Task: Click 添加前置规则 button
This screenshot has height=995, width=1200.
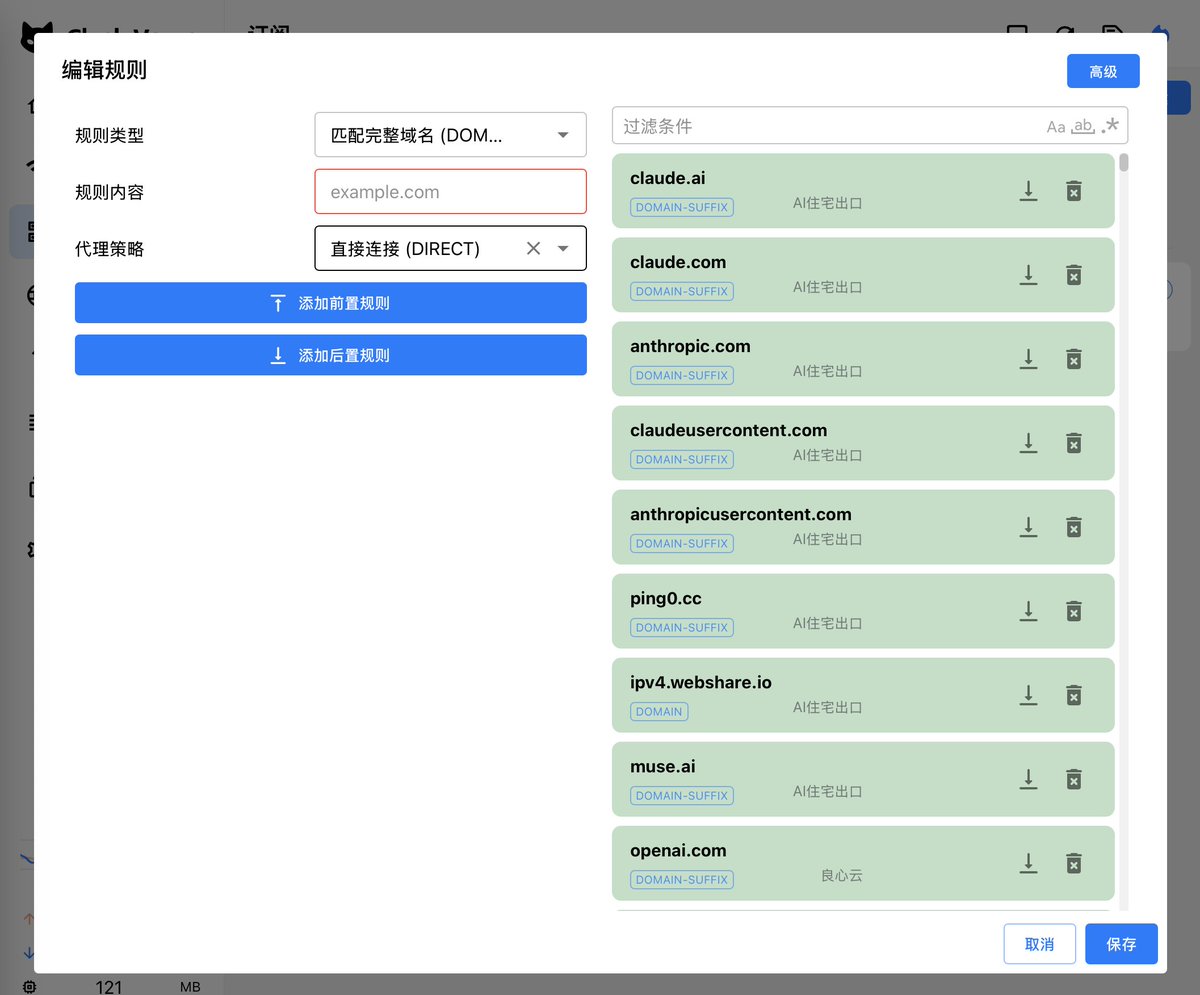Action: [331, 303]
